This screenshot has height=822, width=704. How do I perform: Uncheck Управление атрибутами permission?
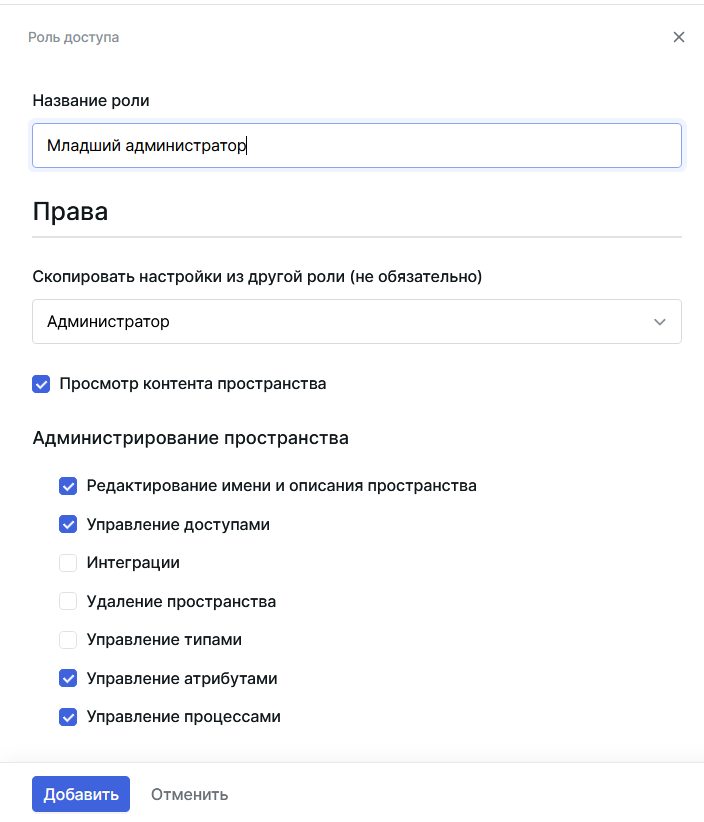(68, 678)
